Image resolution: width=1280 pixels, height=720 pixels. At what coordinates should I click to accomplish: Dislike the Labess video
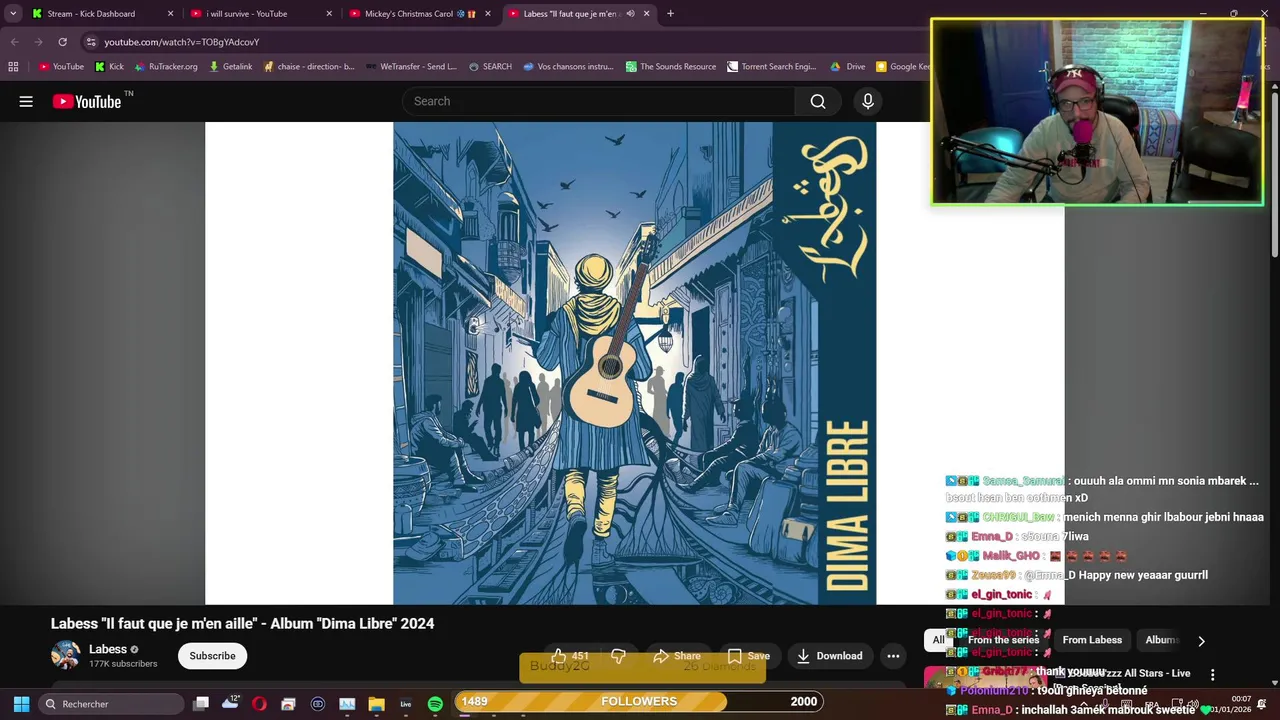click(x=618, y=656)
